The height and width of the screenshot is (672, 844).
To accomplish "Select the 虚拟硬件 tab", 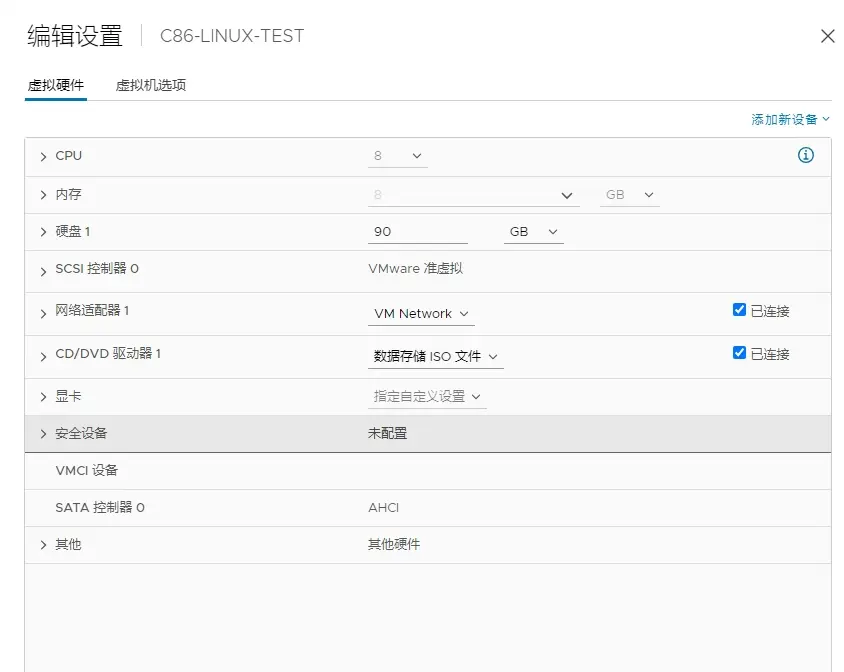I will click(55, 86).
